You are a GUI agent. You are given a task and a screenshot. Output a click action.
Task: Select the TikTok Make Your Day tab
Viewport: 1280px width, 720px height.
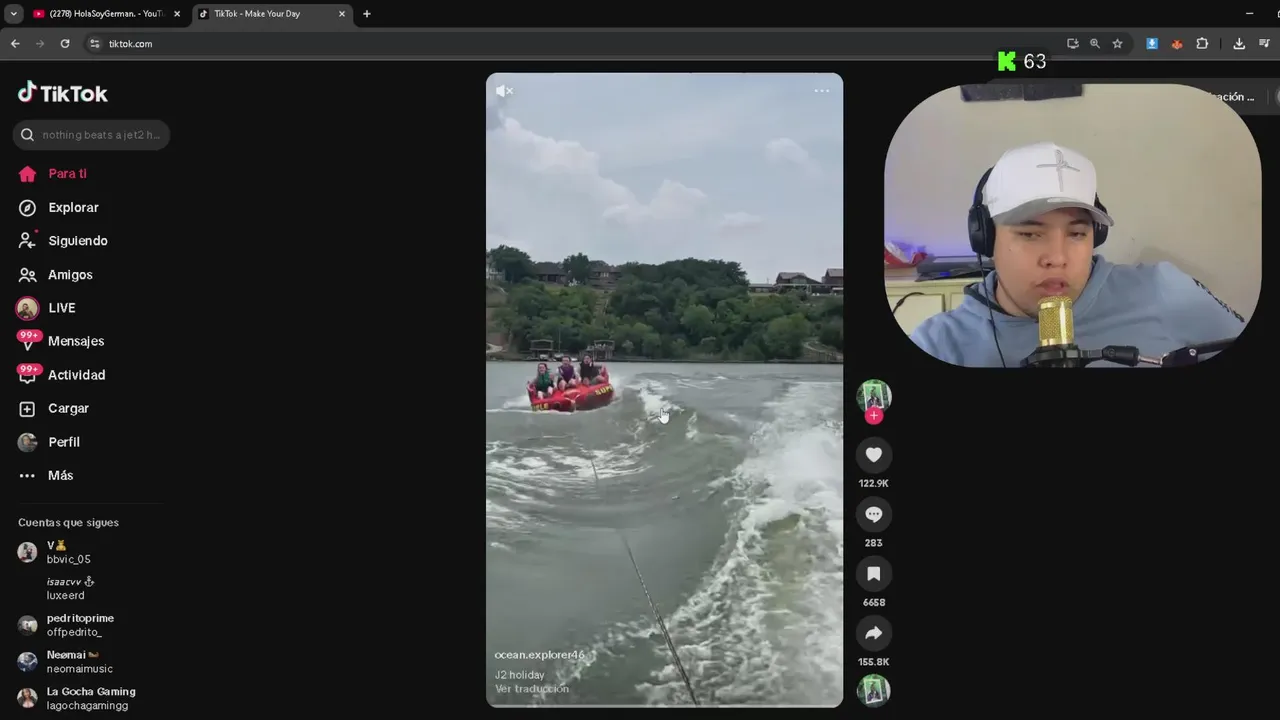[270, 14]
